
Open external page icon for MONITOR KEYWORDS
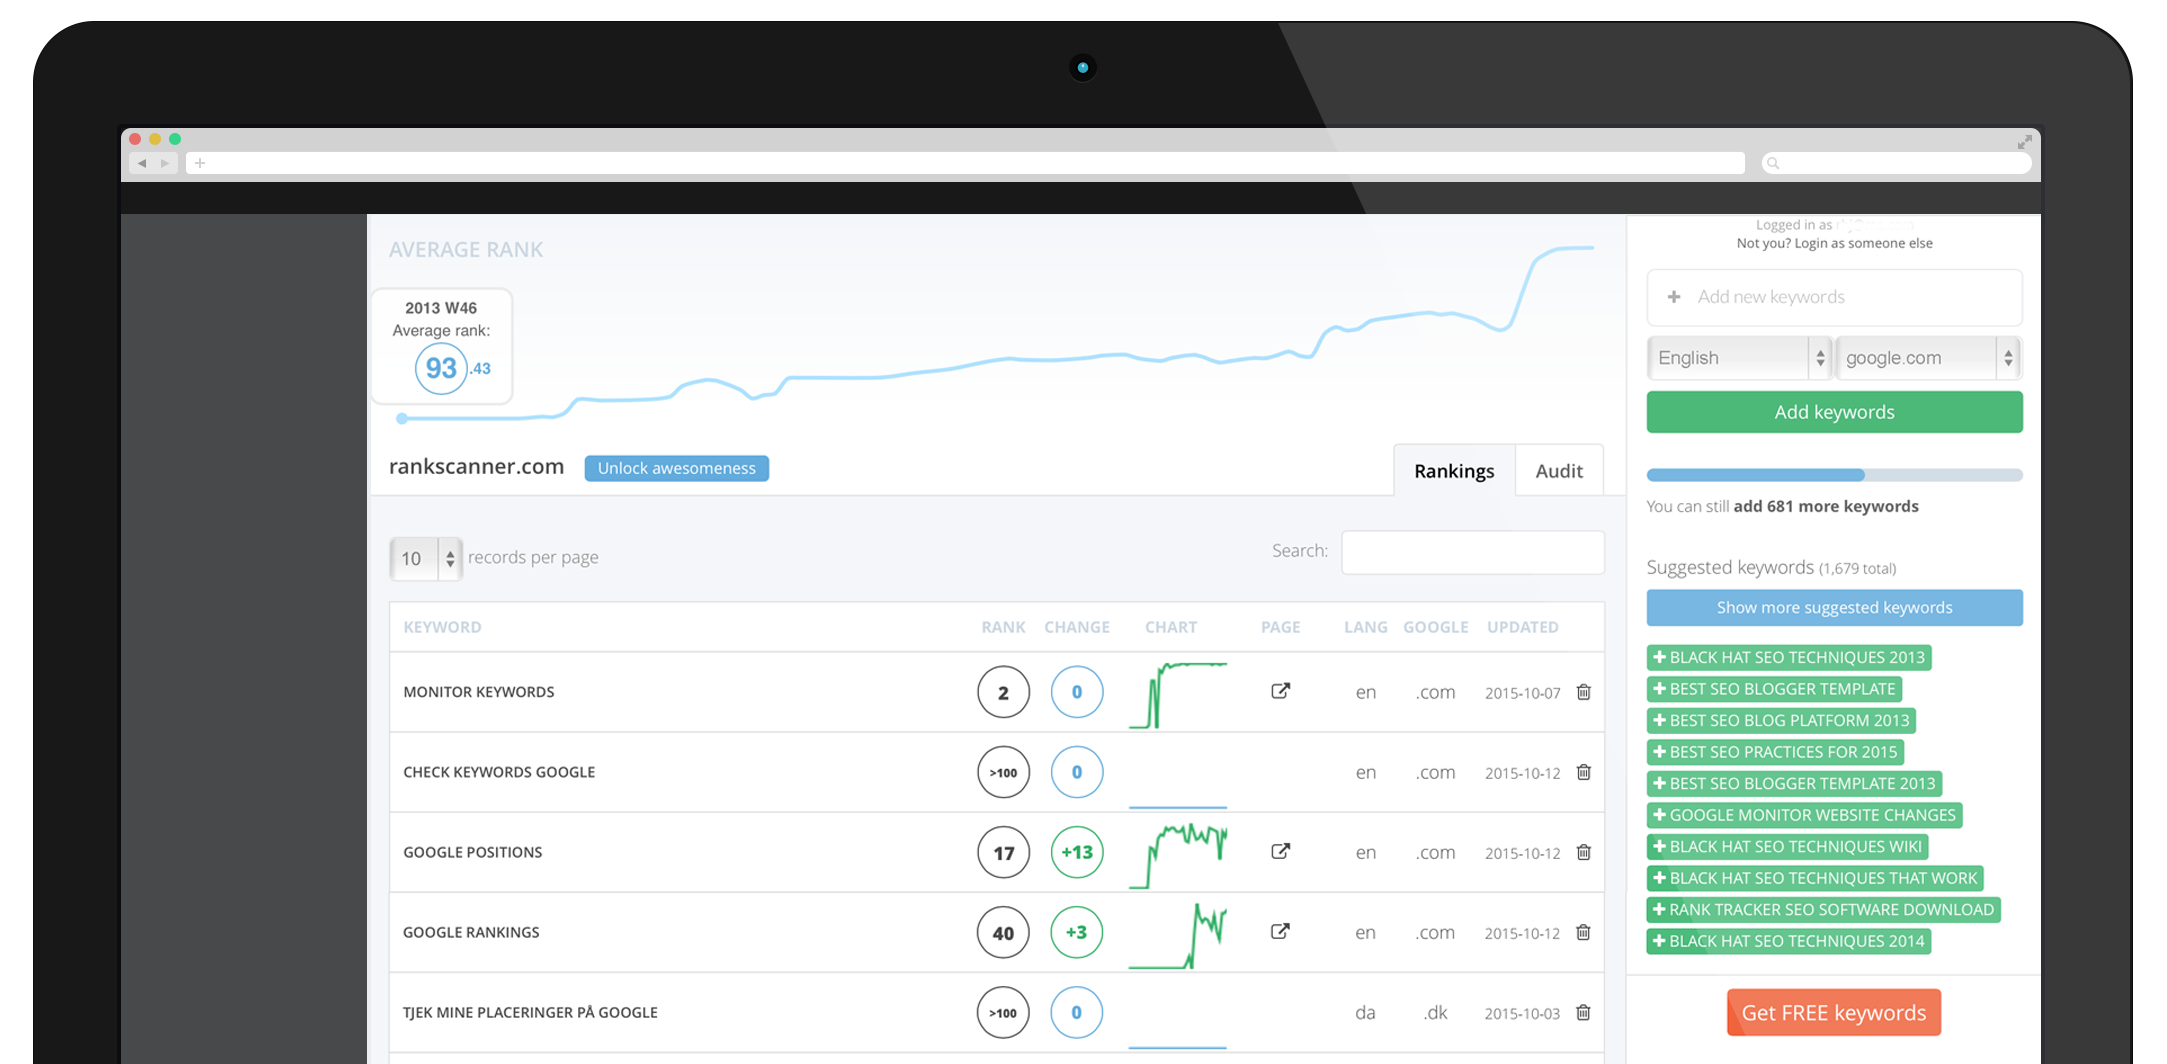(x=1280, y=691)
